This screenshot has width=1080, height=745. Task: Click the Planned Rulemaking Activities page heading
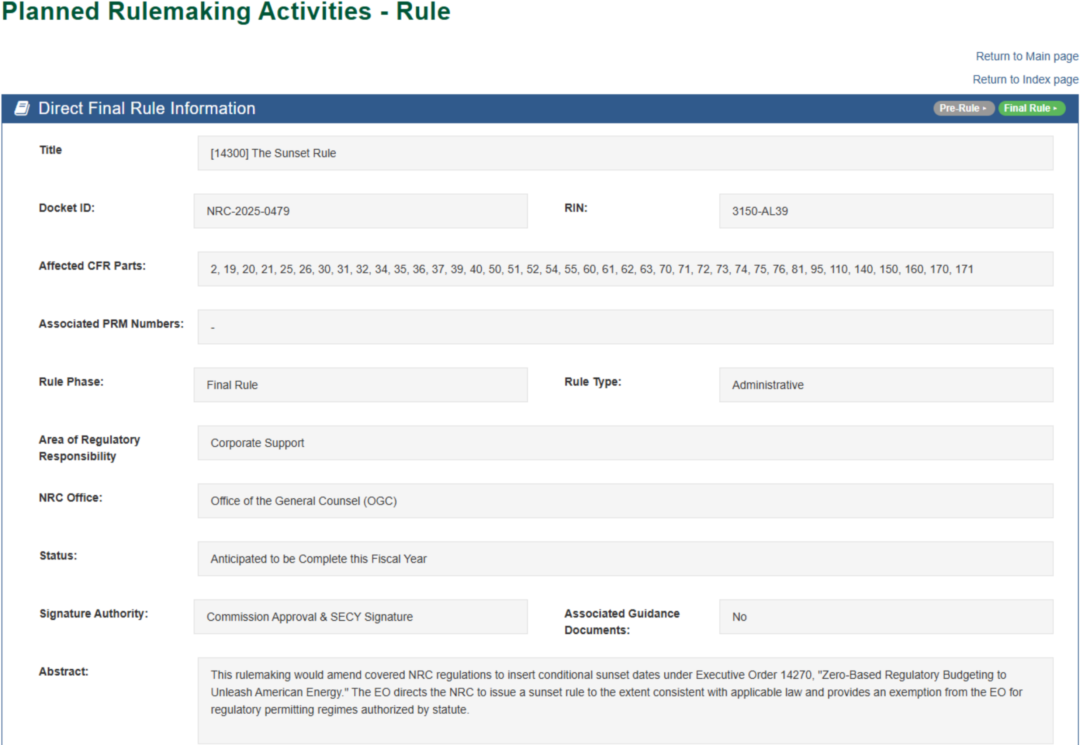point(226,13)
